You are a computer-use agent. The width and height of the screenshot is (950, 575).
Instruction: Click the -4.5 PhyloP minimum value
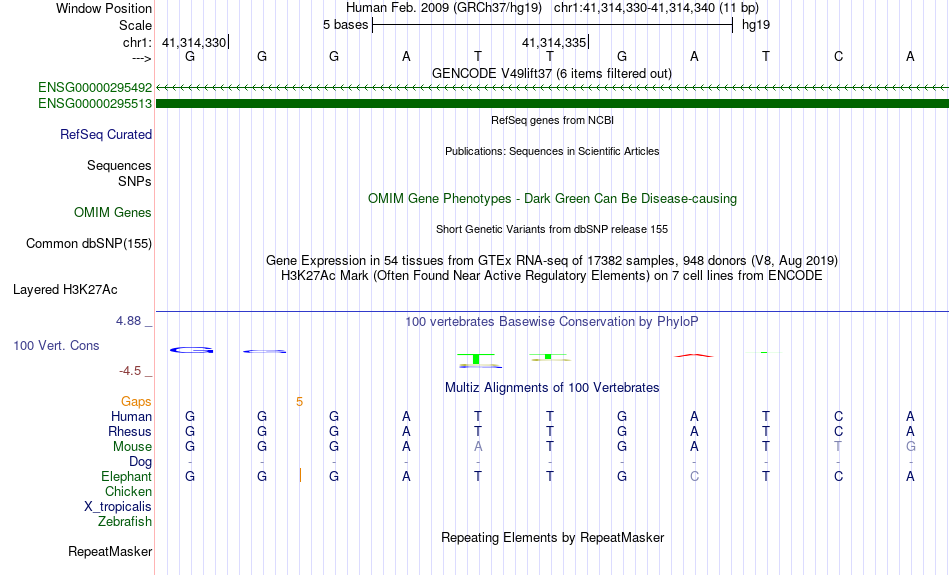coord(130,371)
